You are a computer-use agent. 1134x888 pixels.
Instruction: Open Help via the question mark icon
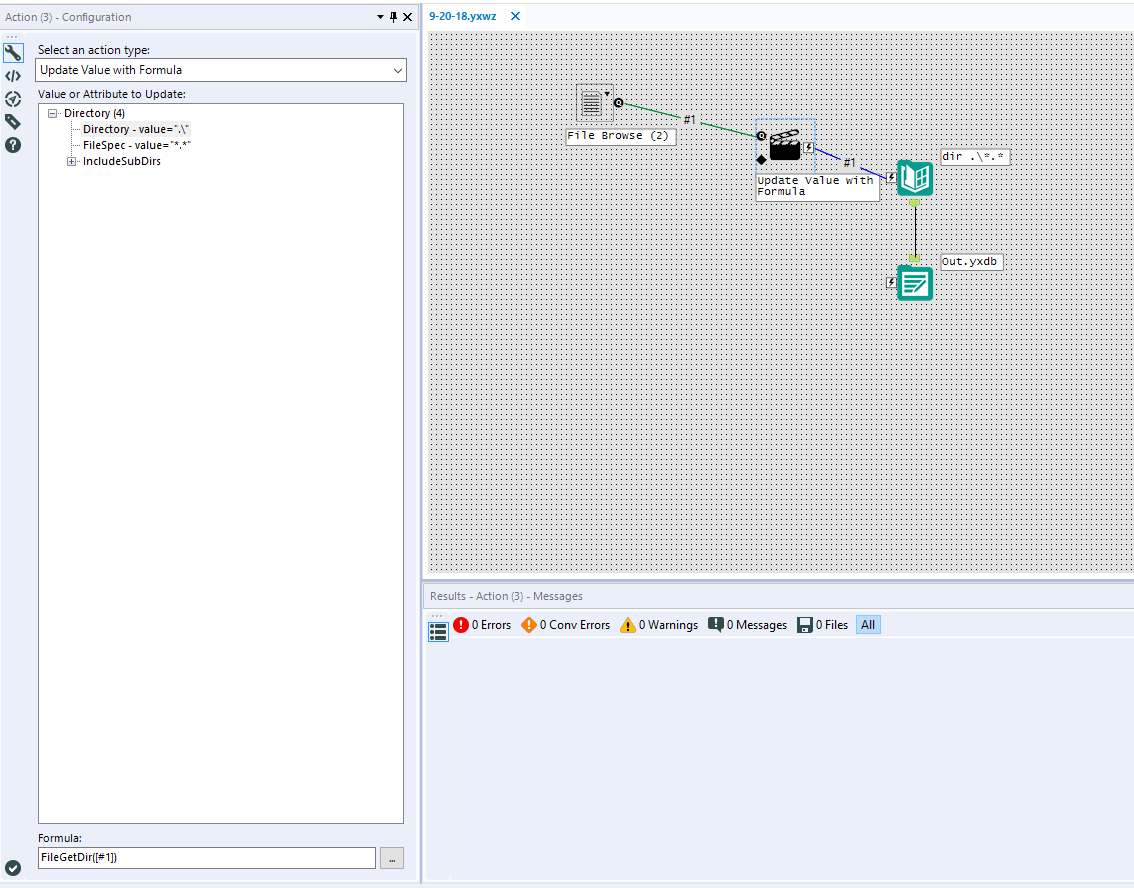pyautogui.click(x=13, y=145)
